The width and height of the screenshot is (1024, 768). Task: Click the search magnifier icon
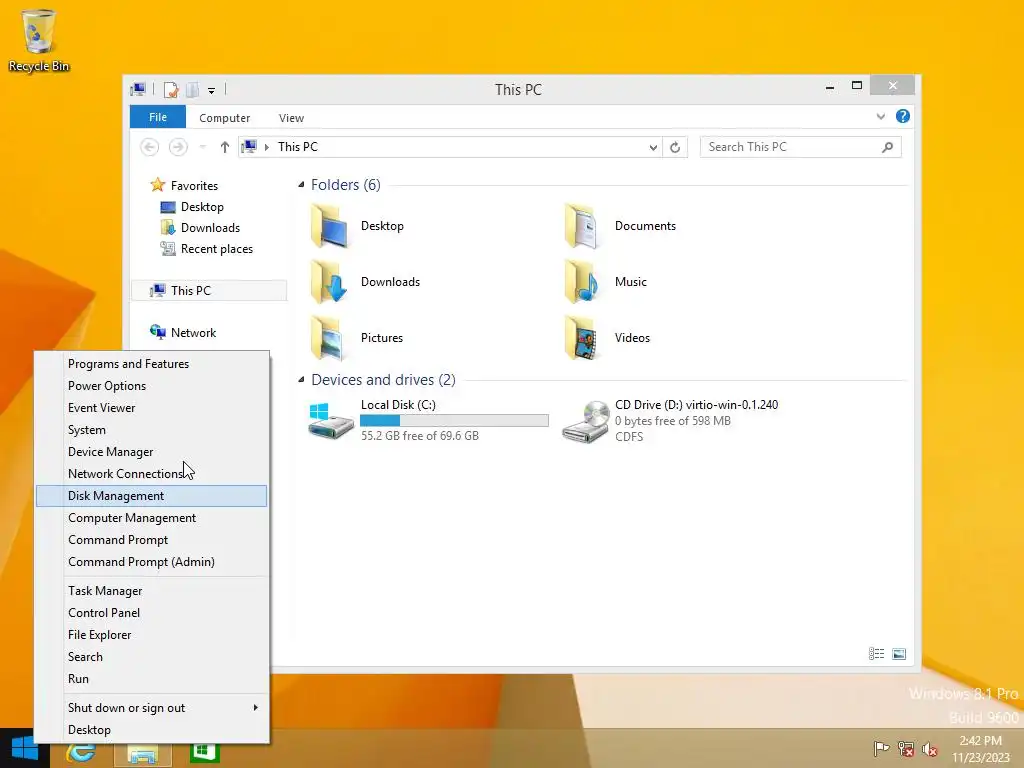(x=887, y=147)
